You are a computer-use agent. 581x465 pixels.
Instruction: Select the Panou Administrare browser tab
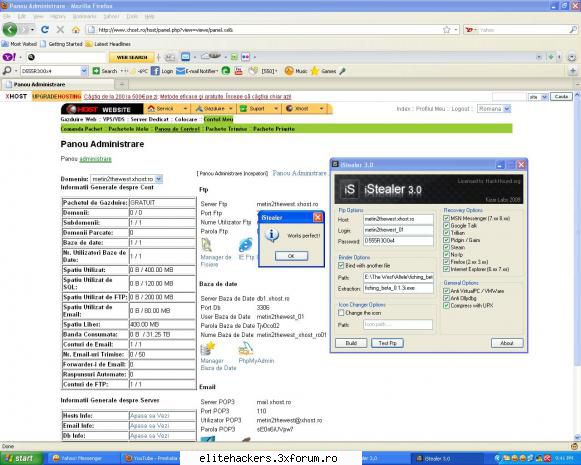tap(59, 84)
